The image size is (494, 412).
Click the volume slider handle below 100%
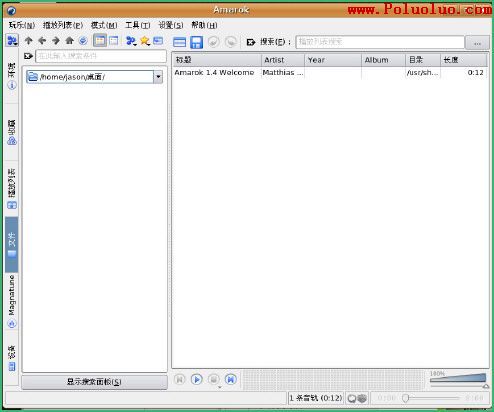click(x=486, y=386)
